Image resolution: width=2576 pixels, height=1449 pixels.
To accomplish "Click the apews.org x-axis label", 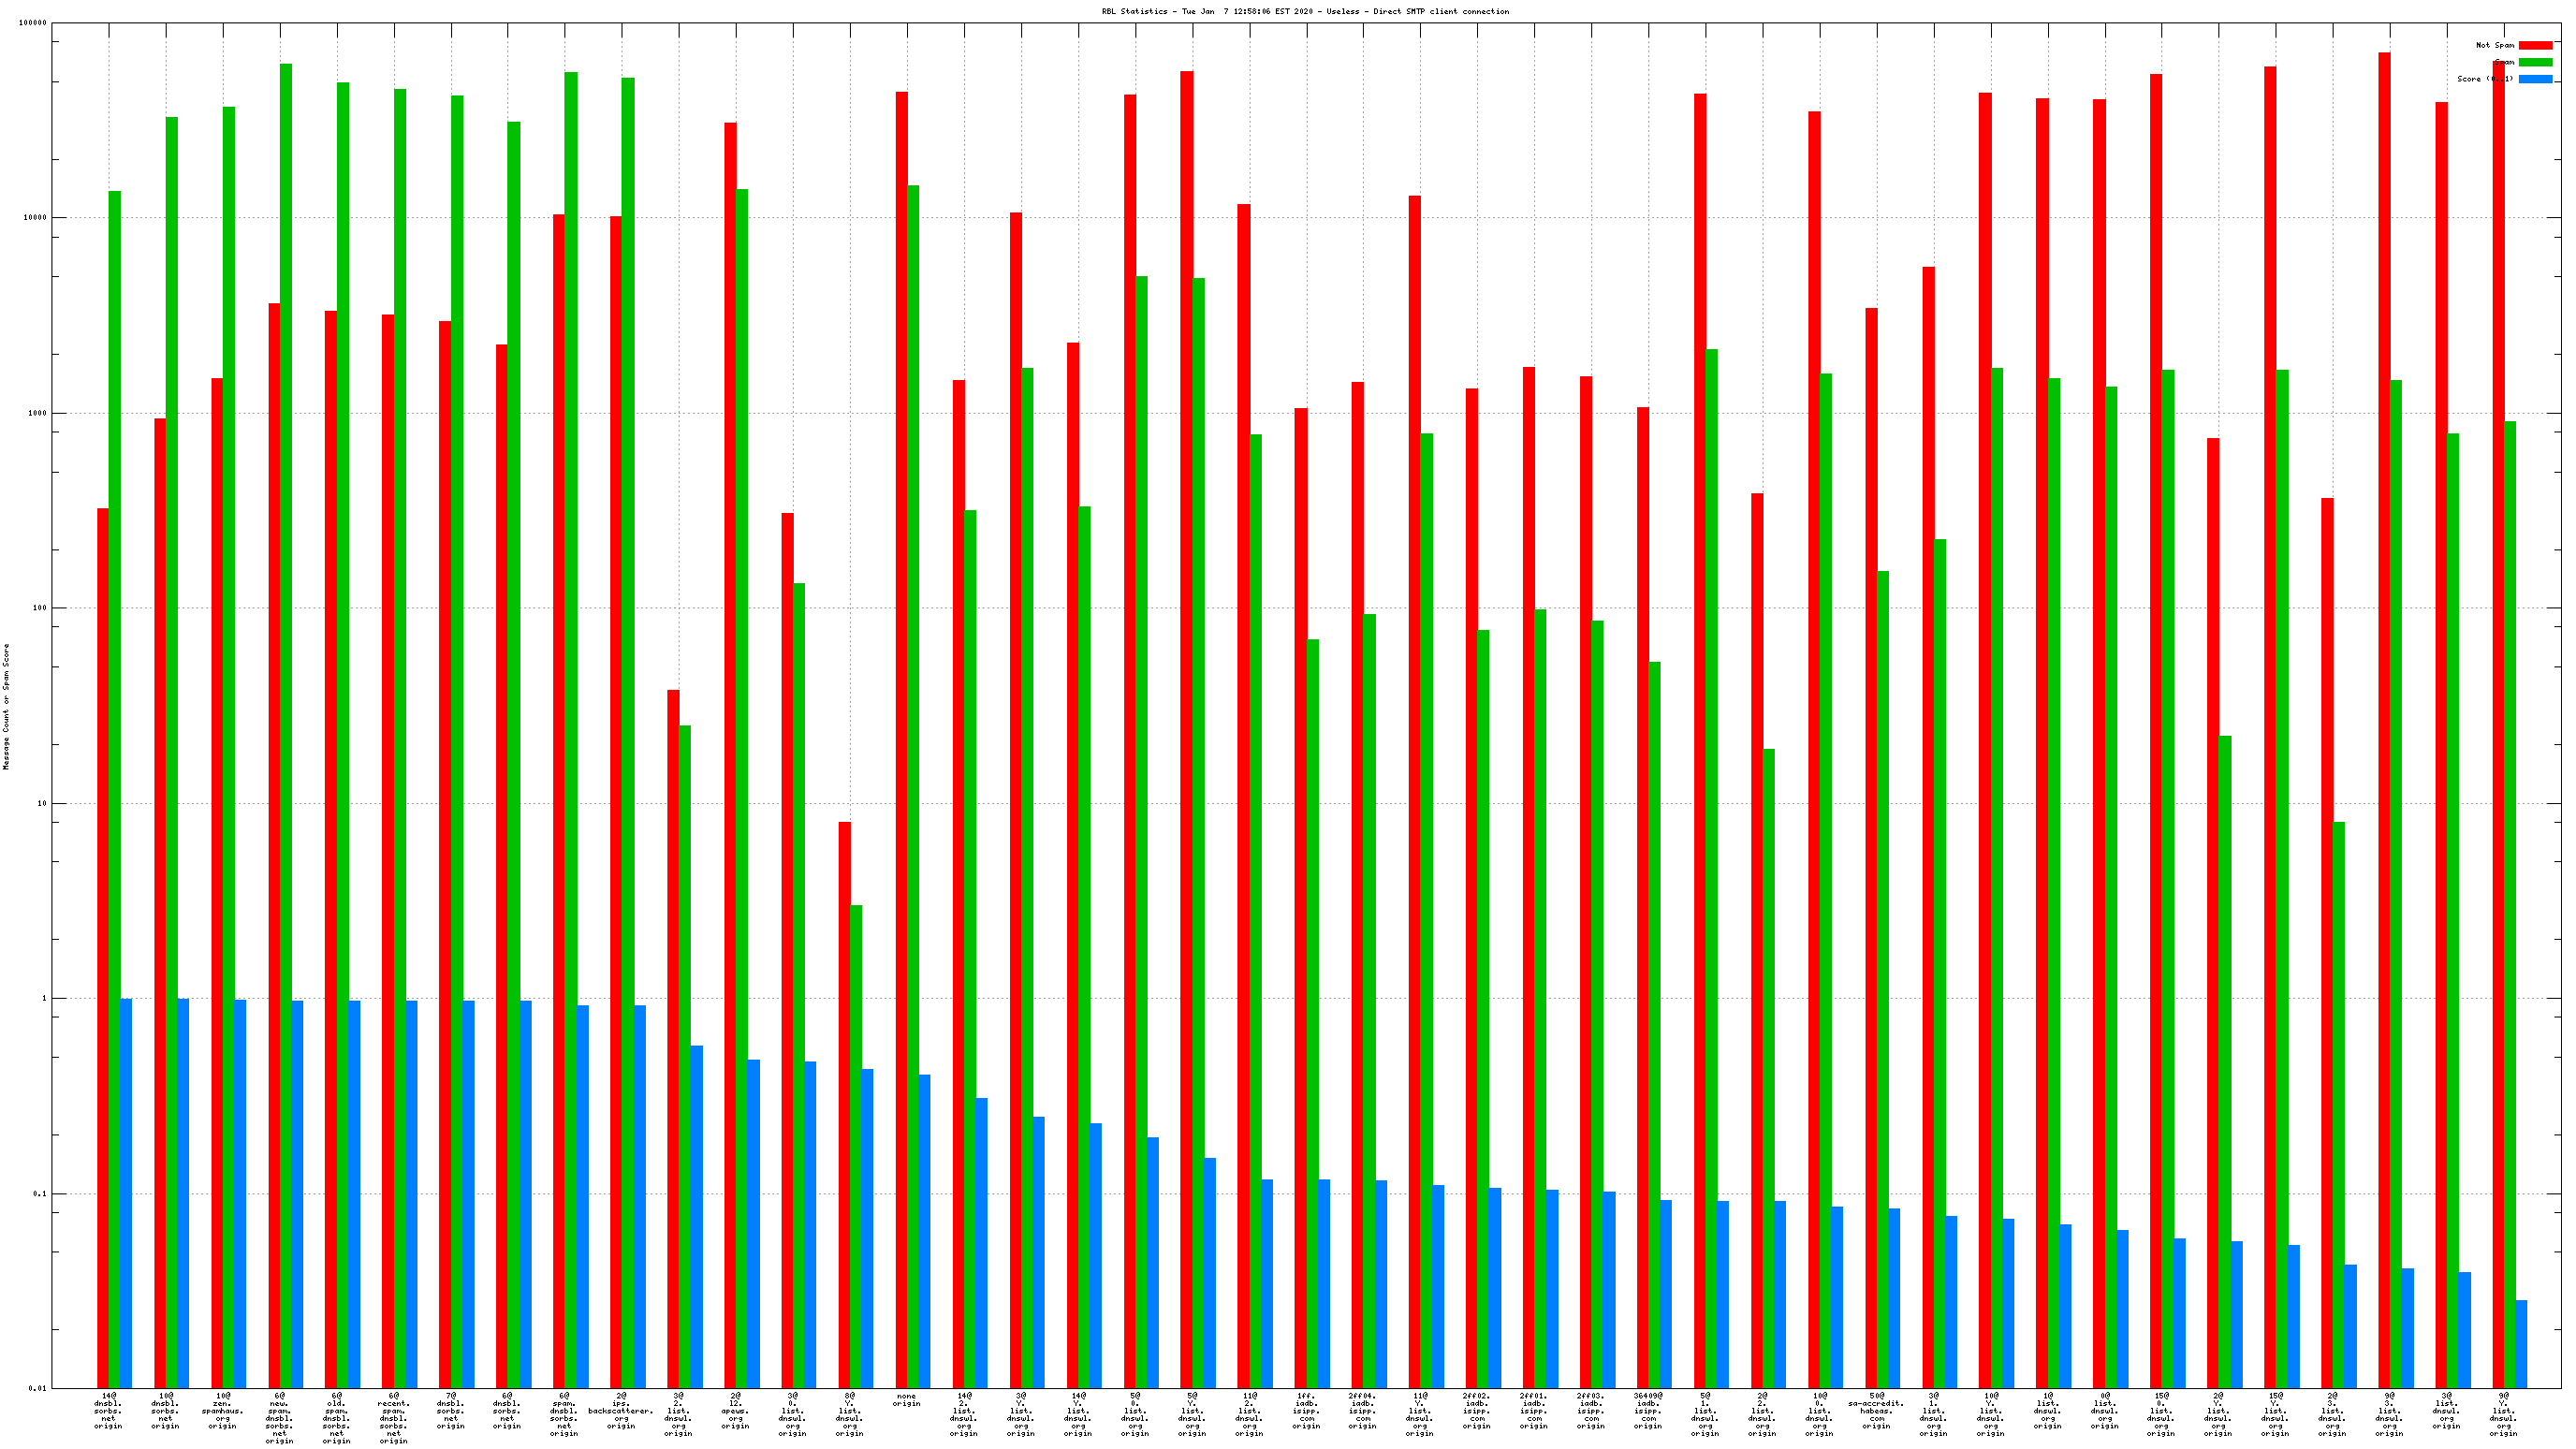I will pyautogui.click(x=735, y=1410).
